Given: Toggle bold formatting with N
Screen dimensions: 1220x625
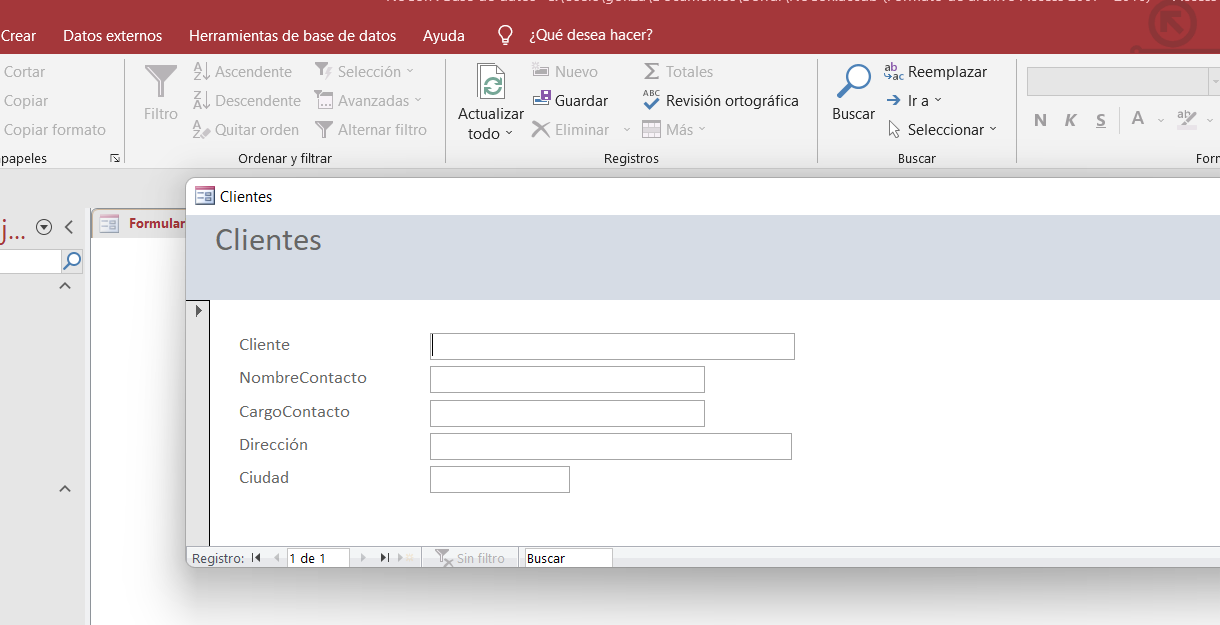Looking at the screenshot, I should point(1040,119).
